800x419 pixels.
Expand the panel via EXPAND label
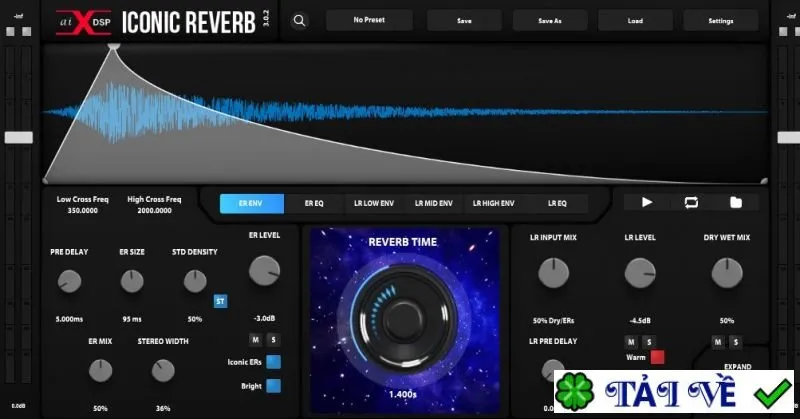[x=737, y=366]
